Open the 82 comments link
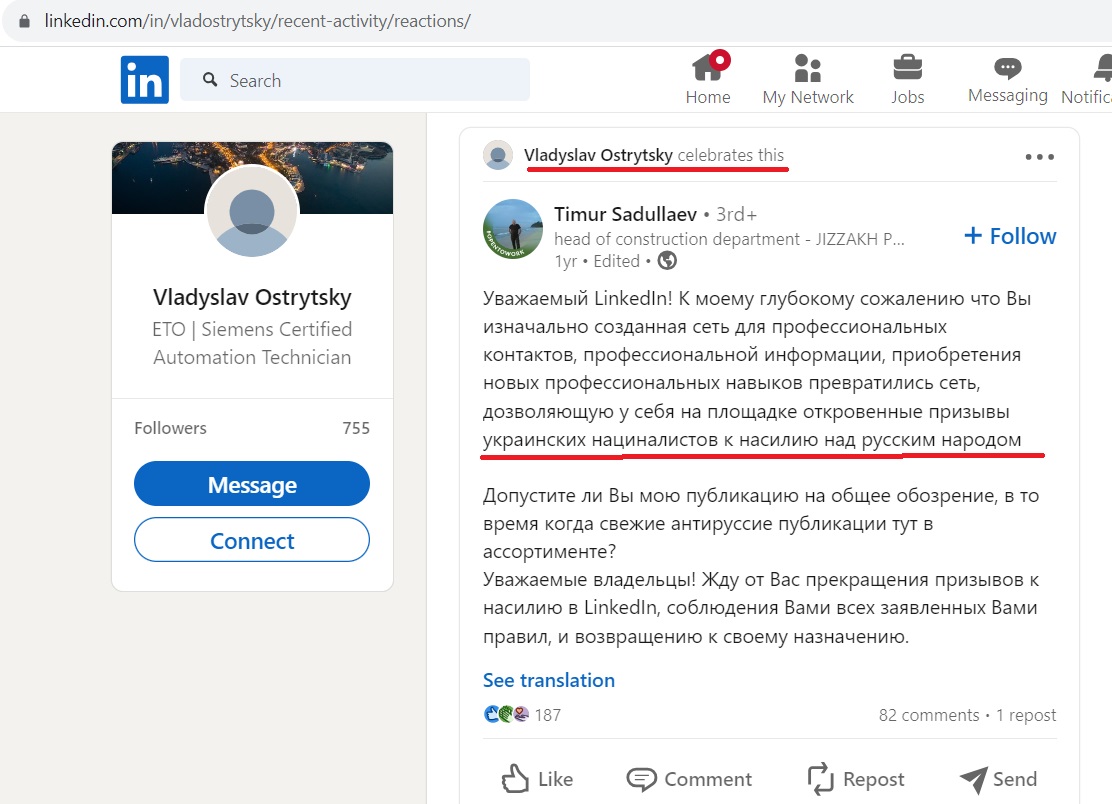The height and width of the screenshot is (804, 1112). [928, 715]
